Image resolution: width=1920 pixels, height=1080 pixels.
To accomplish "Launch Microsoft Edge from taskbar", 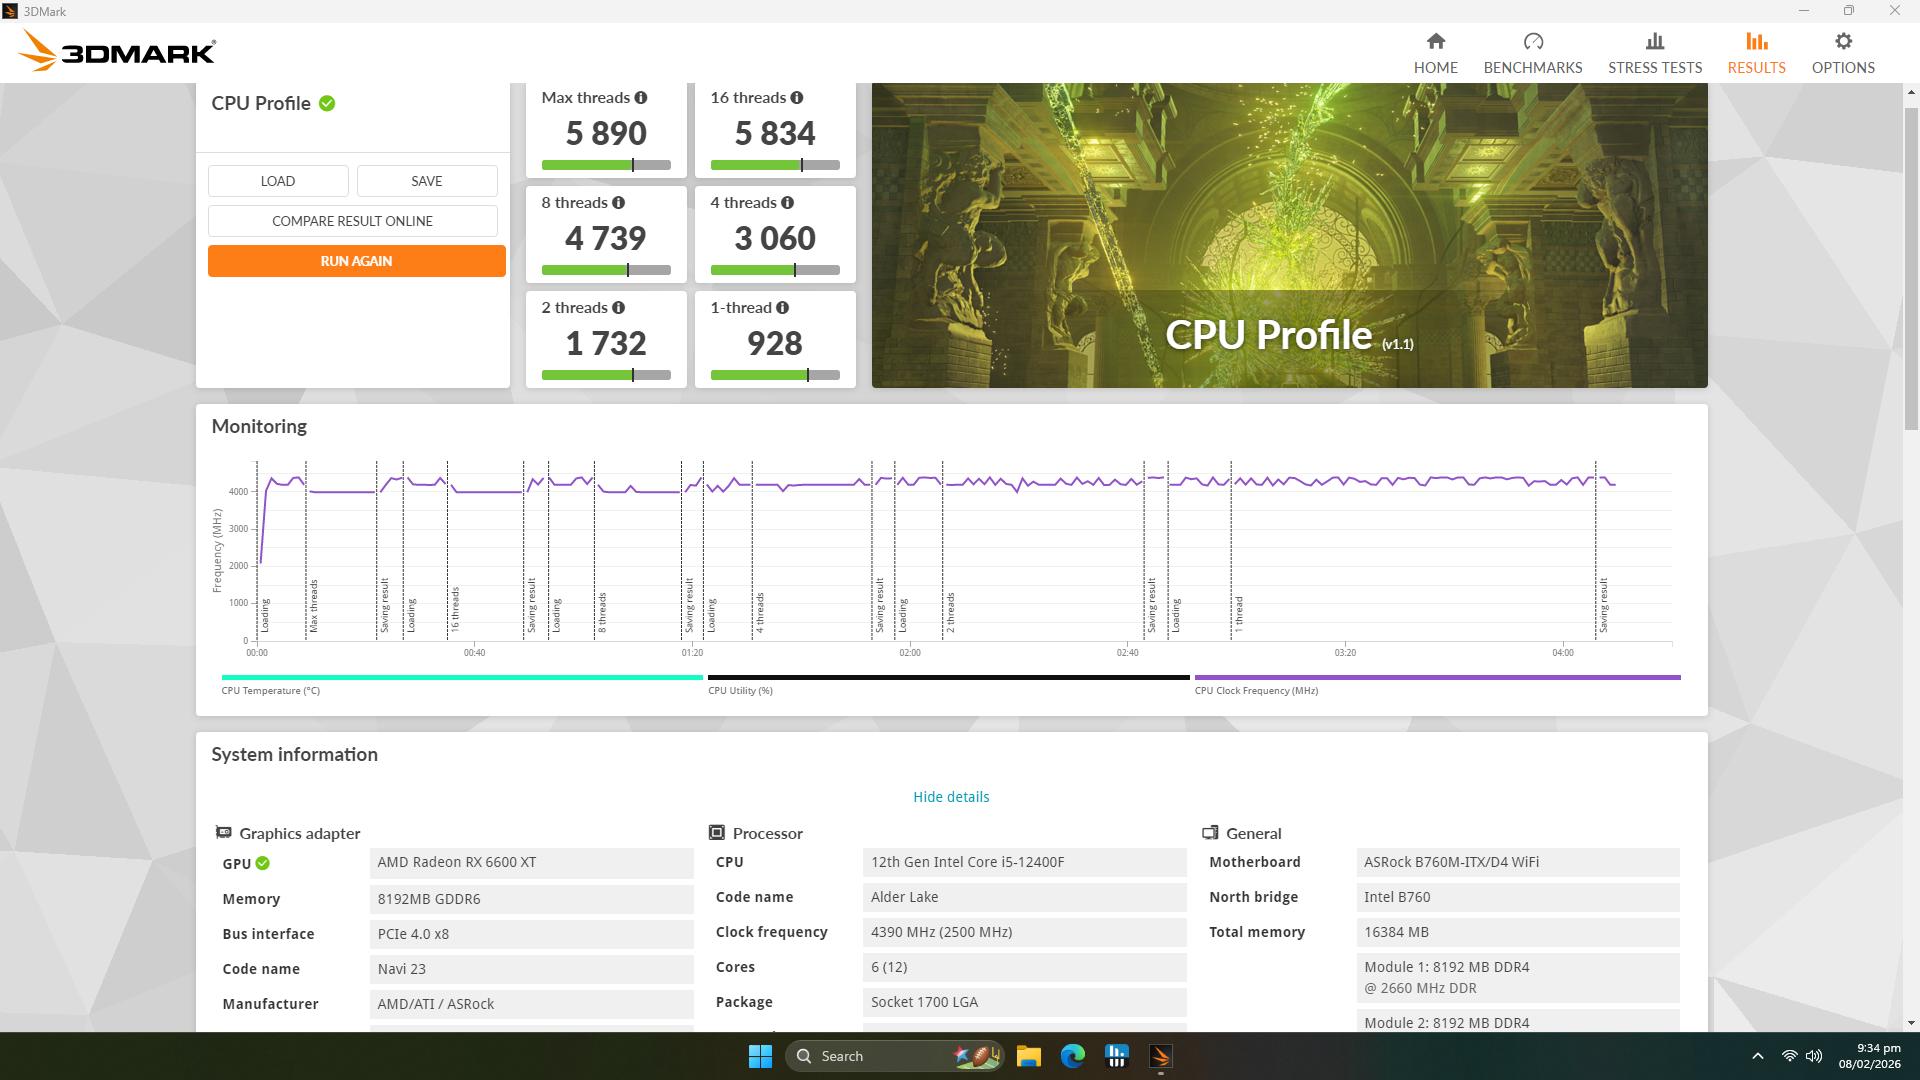I will (x=1073, y=1056).
